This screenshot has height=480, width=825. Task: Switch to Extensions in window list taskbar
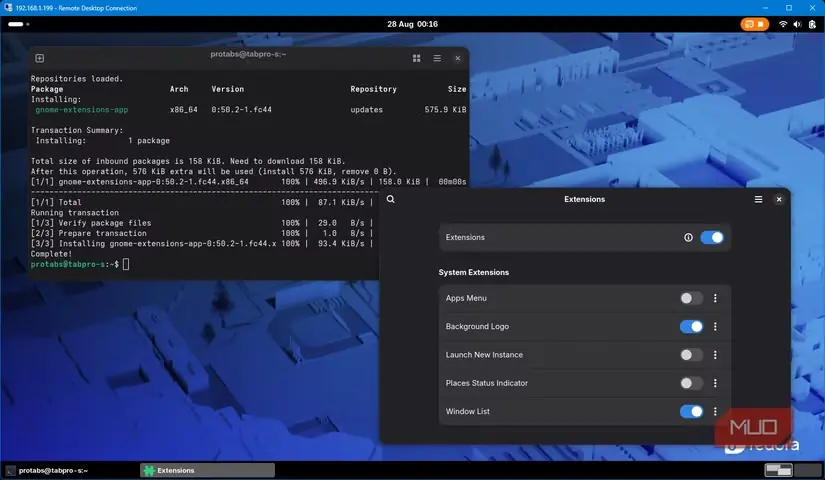(x=207, y=470)
